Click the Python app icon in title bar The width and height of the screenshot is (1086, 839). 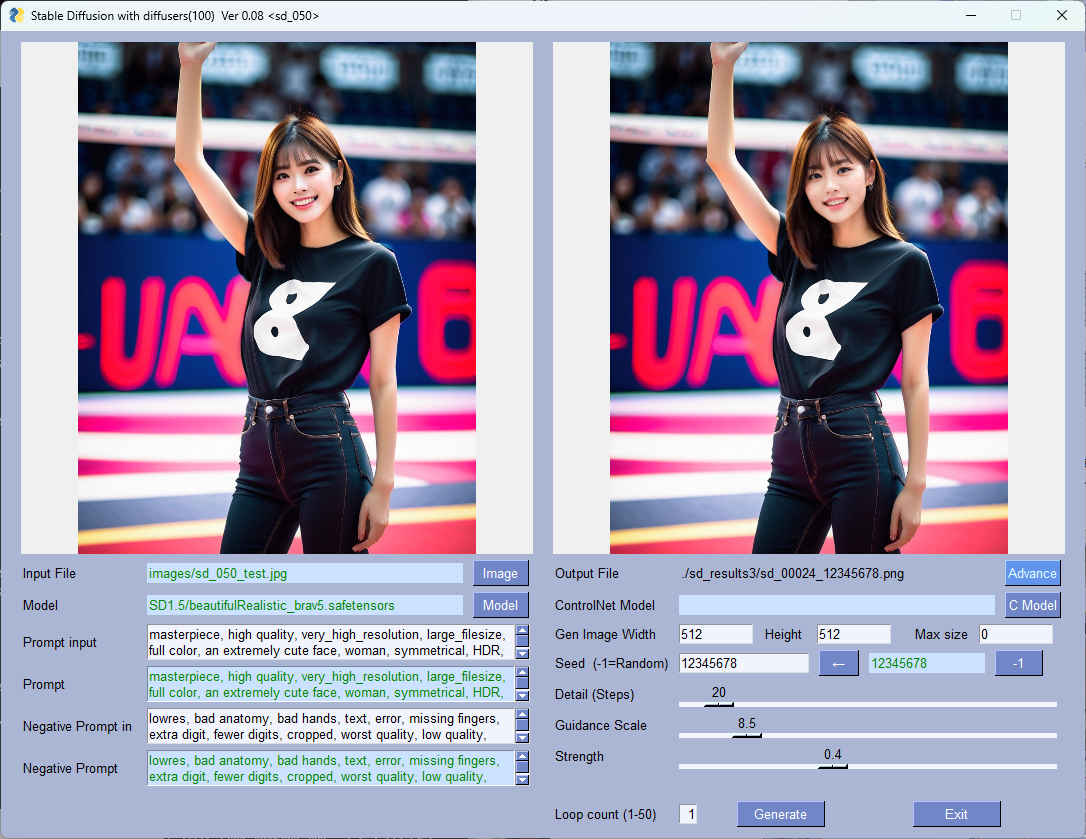(x=16, y=15)
